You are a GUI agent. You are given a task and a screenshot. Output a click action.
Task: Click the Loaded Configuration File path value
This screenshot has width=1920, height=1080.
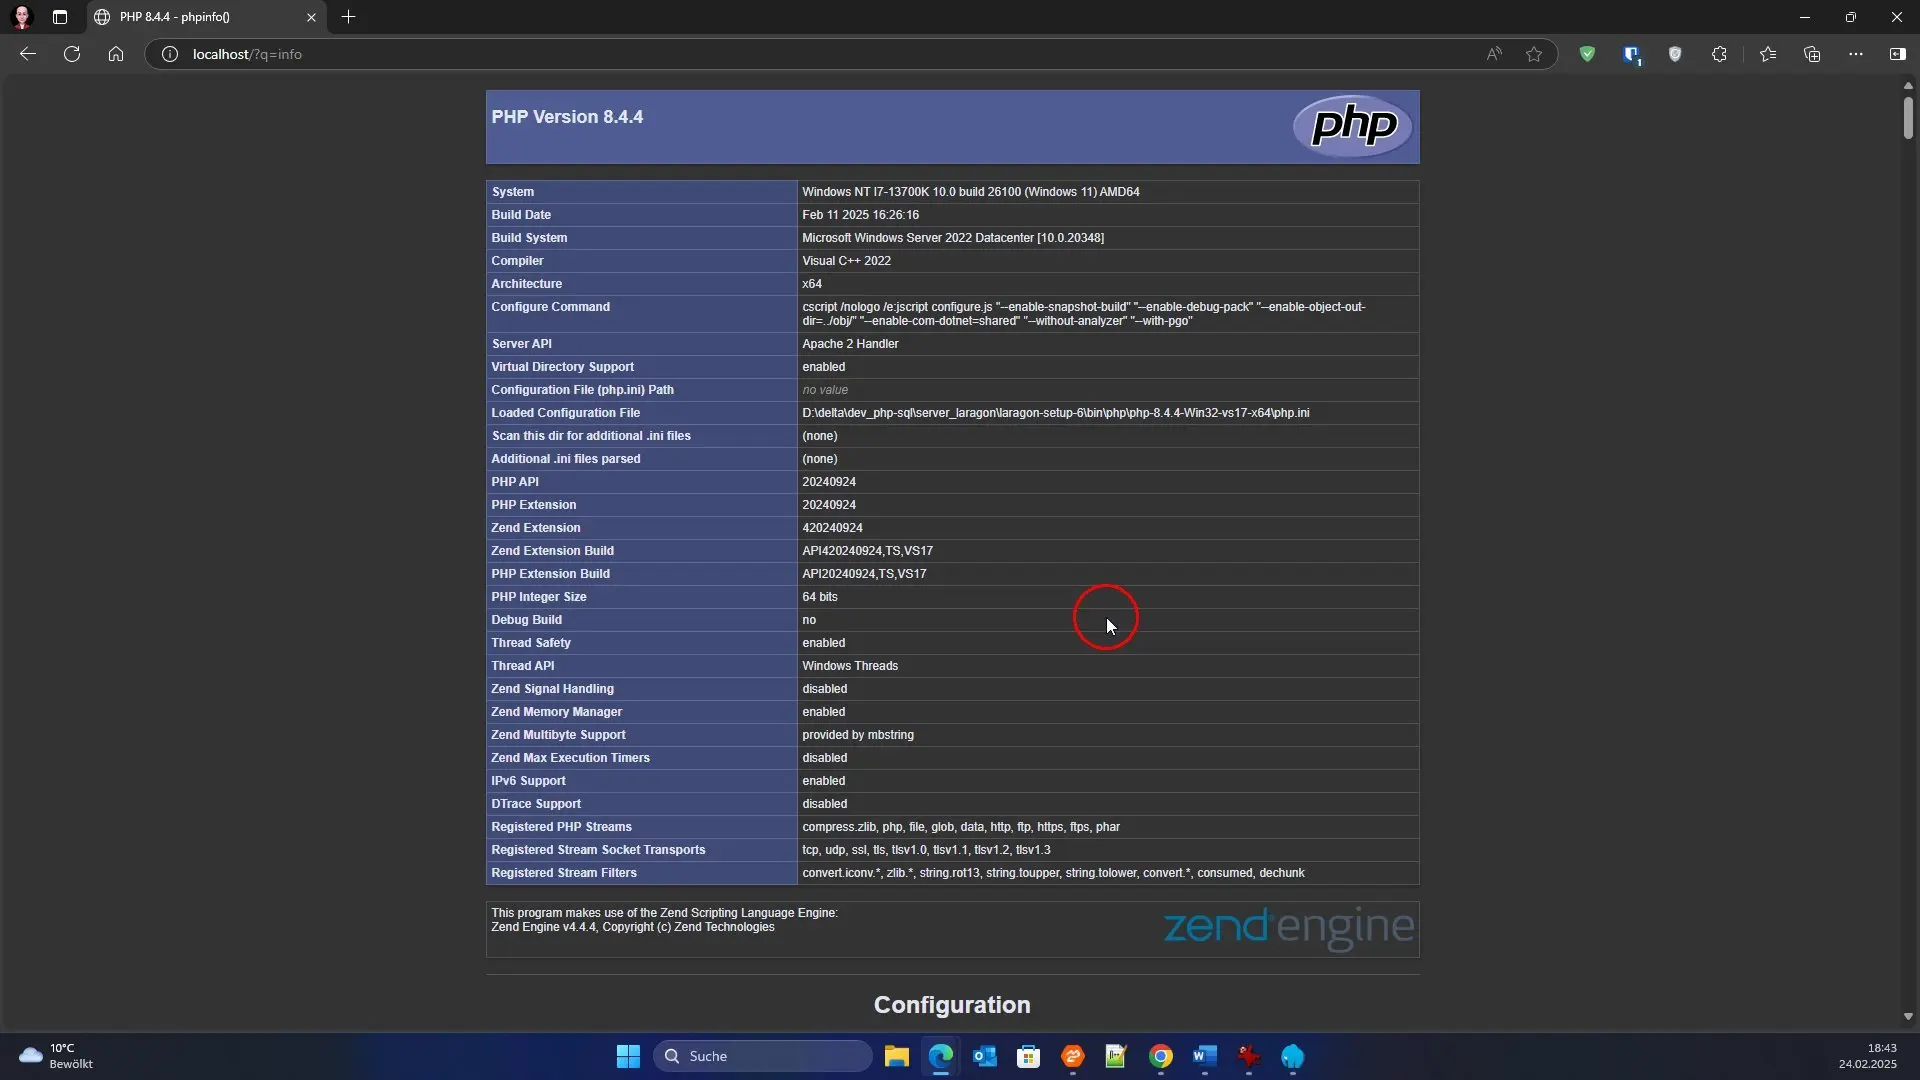click(x=1055, y=413)
